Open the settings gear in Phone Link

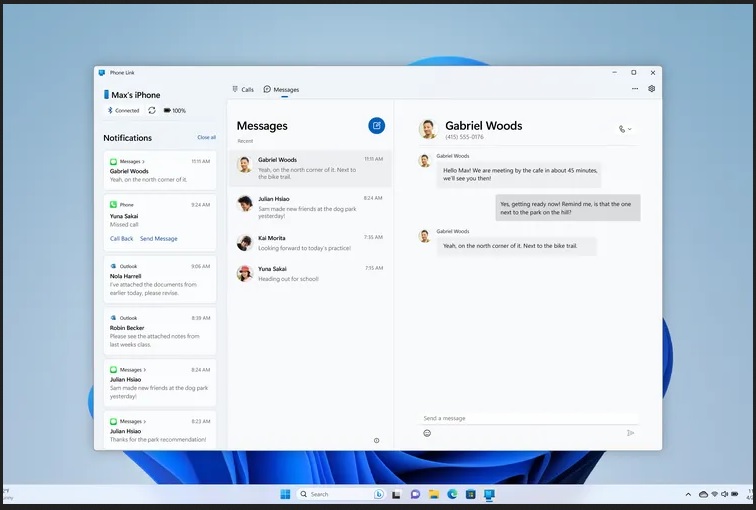651,89
